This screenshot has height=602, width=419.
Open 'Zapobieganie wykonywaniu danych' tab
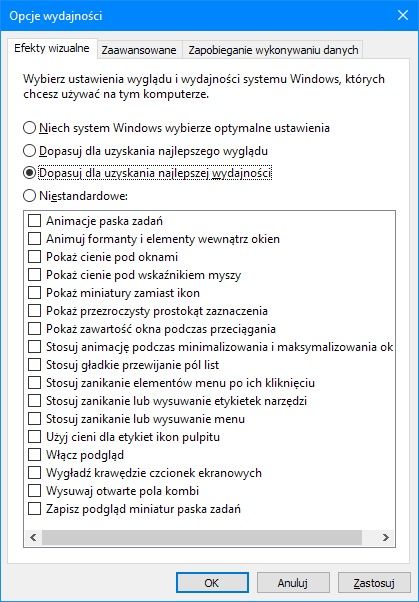coord(273,50)
